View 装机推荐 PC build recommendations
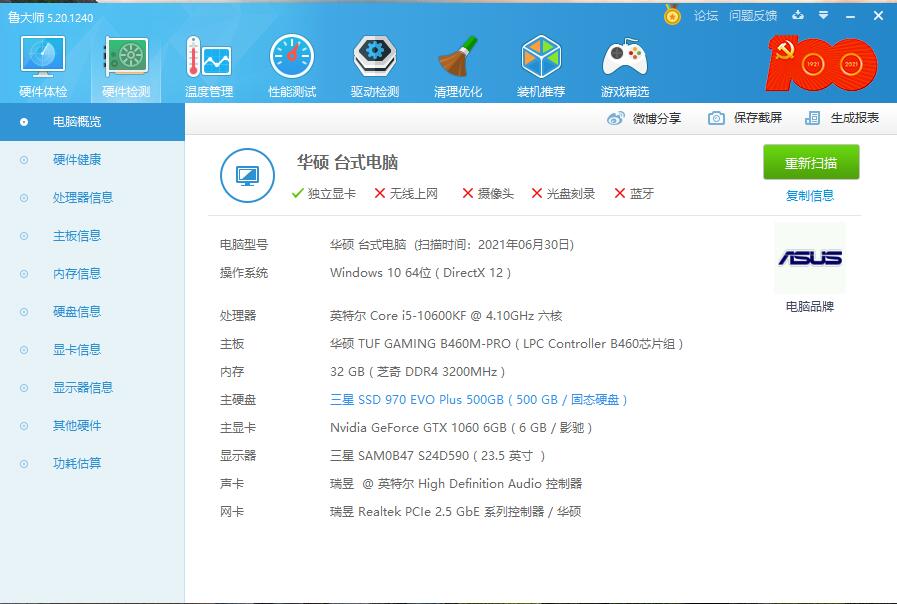Viewport: 897px width, 604px height. 541,64
